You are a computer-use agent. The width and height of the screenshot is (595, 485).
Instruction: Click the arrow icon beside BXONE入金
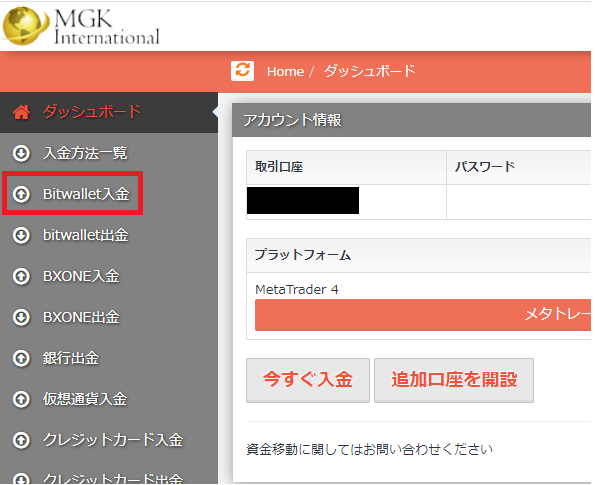tap(21, 276)
